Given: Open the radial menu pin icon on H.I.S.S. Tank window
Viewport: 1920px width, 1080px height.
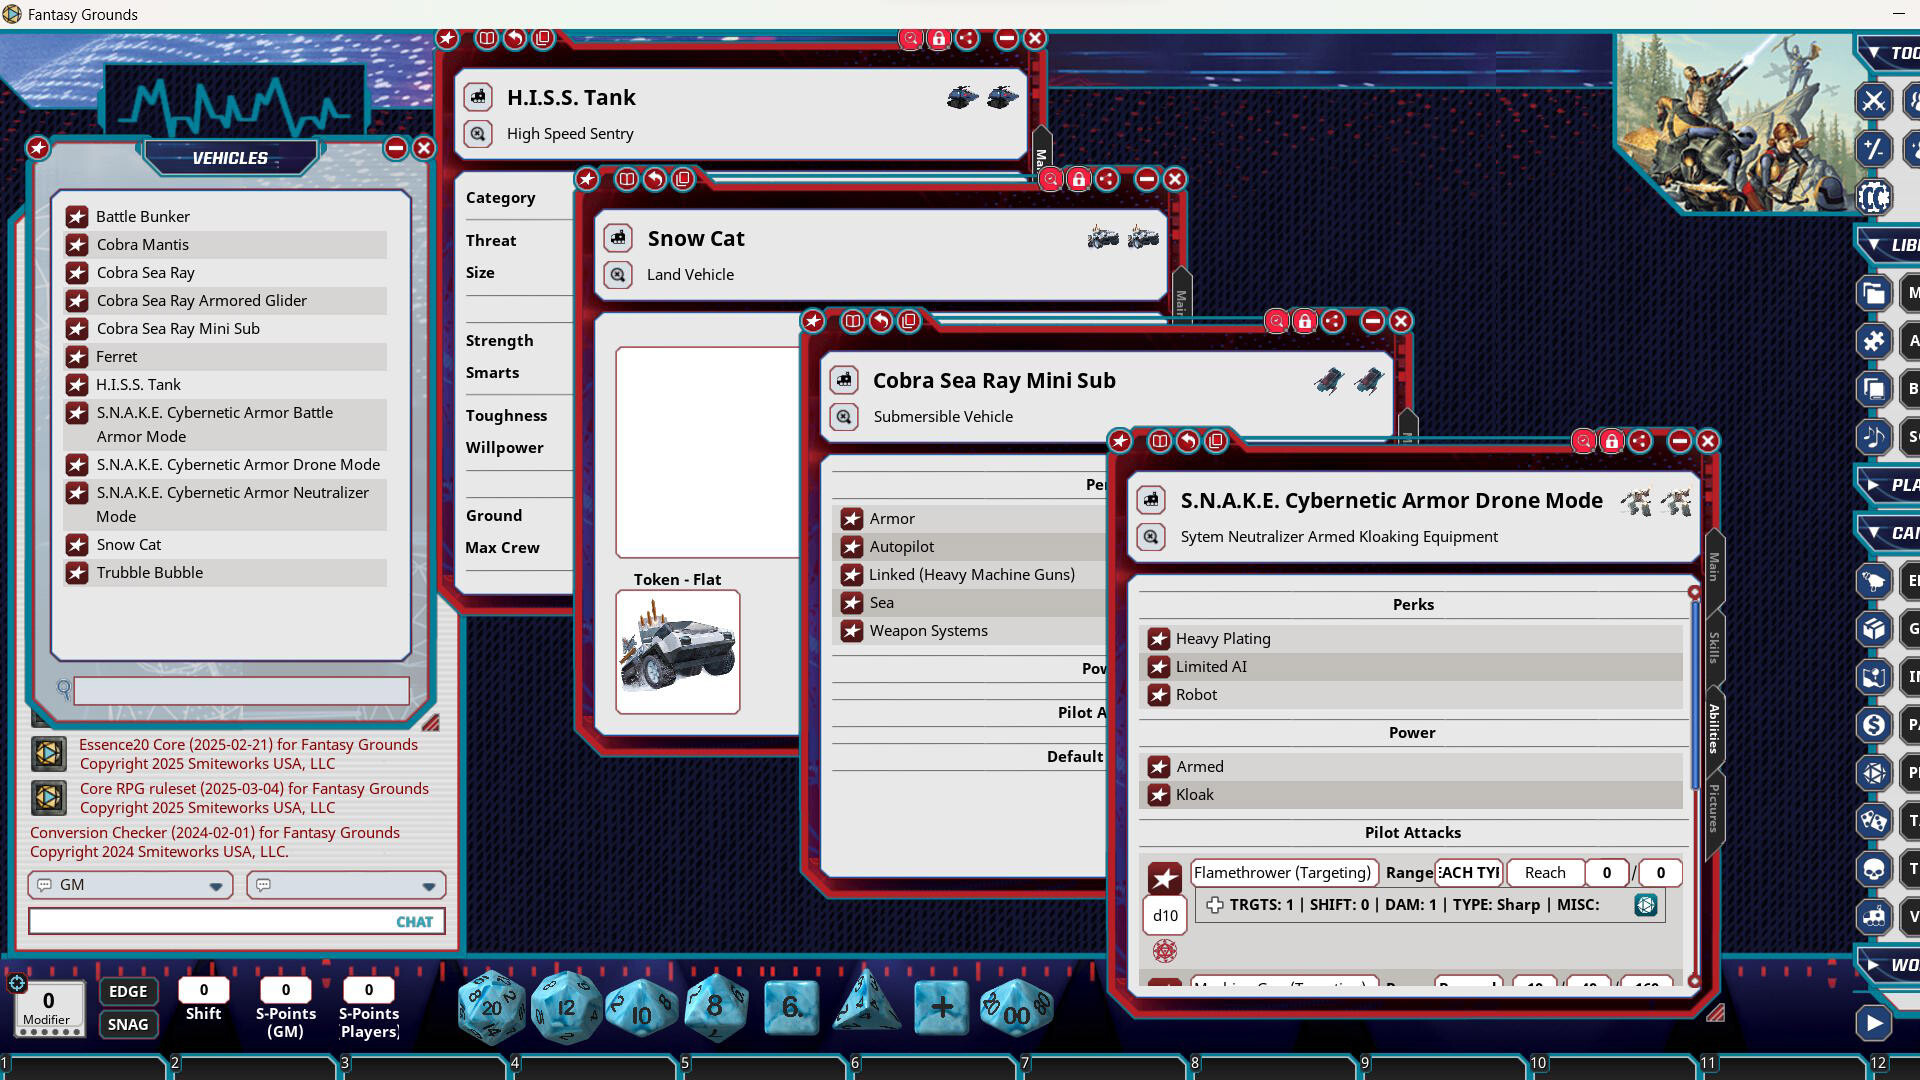Looking at the screenshot, I should click(x=447, y=39).
